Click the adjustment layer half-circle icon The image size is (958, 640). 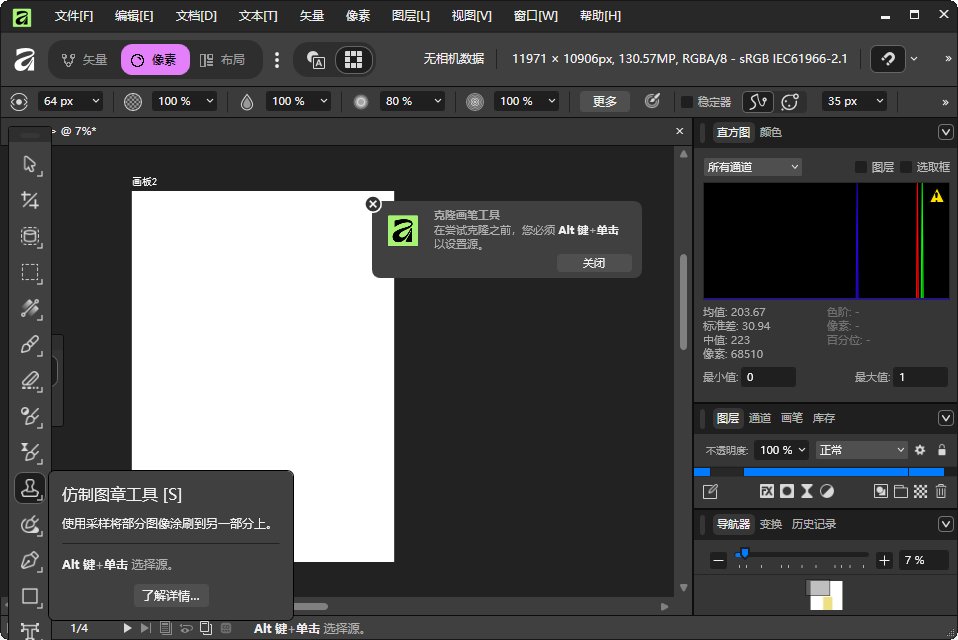[827, 492]
